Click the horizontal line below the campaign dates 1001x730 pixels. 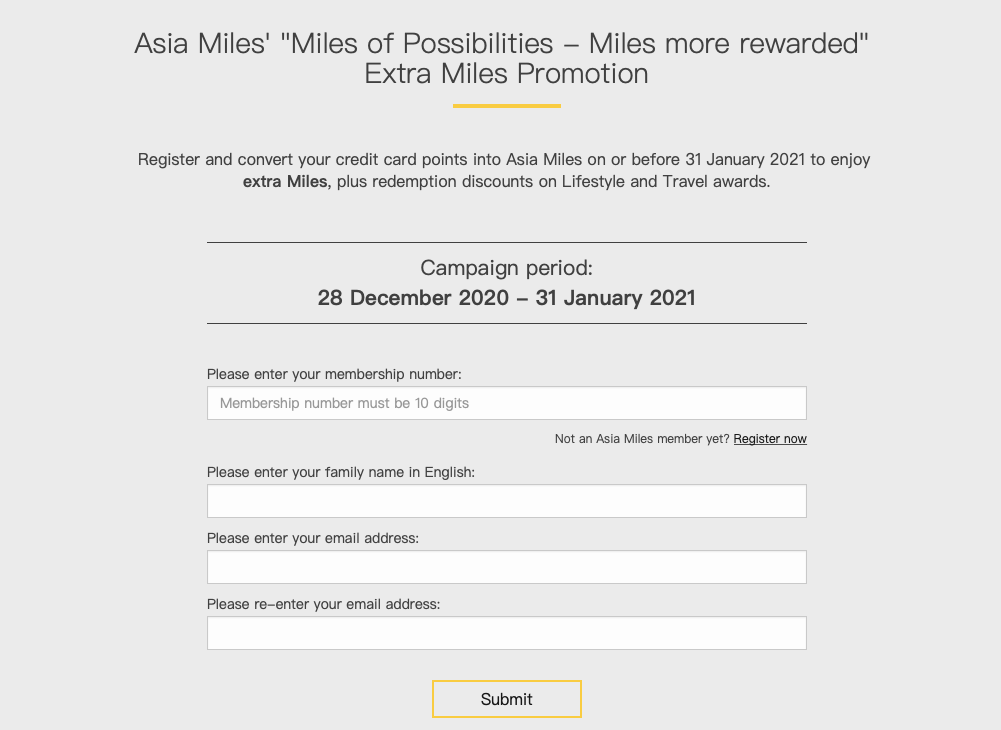(506, 323)
